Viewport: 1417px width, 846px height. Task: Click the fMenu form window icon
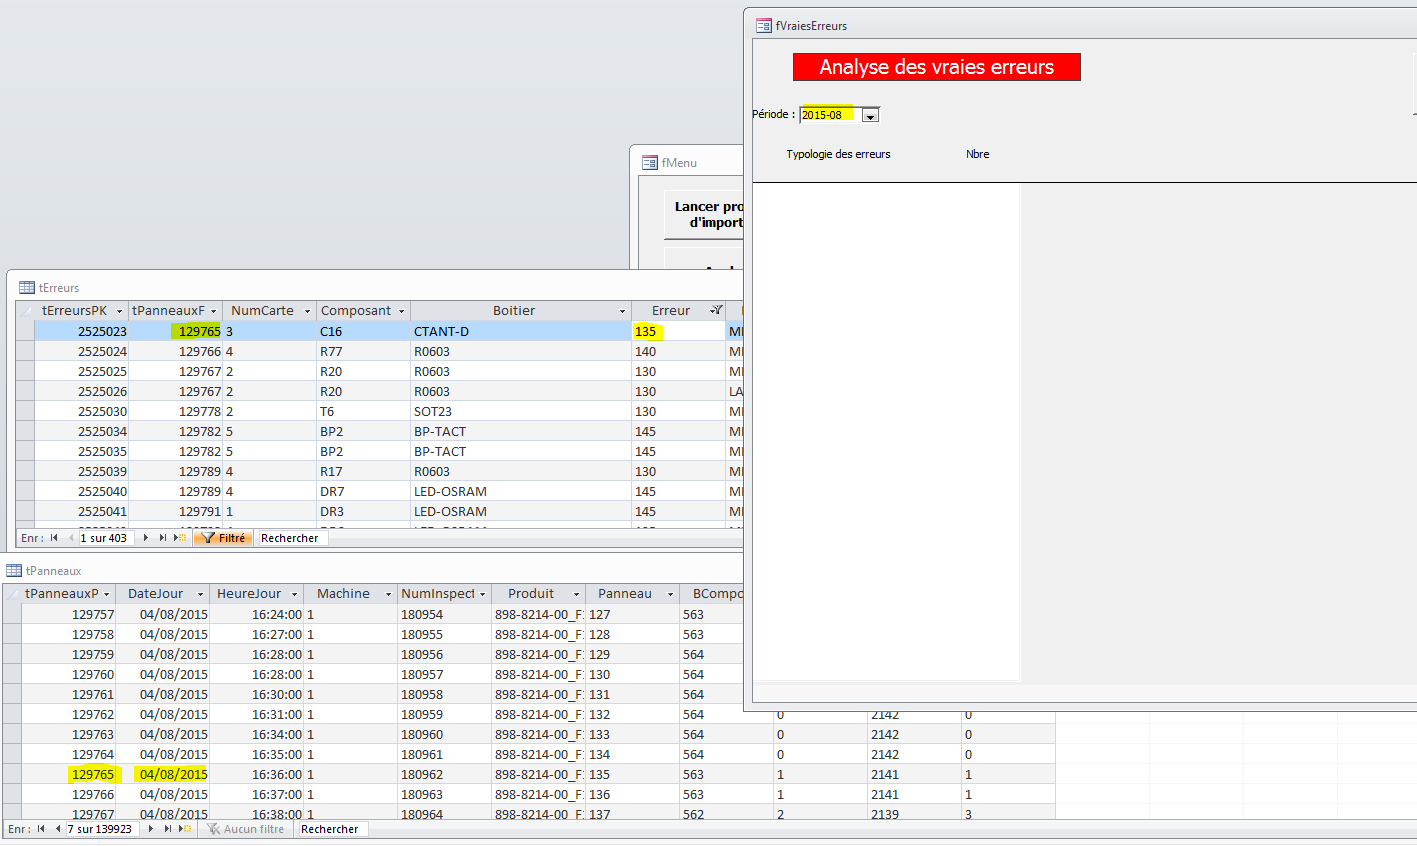650,163
